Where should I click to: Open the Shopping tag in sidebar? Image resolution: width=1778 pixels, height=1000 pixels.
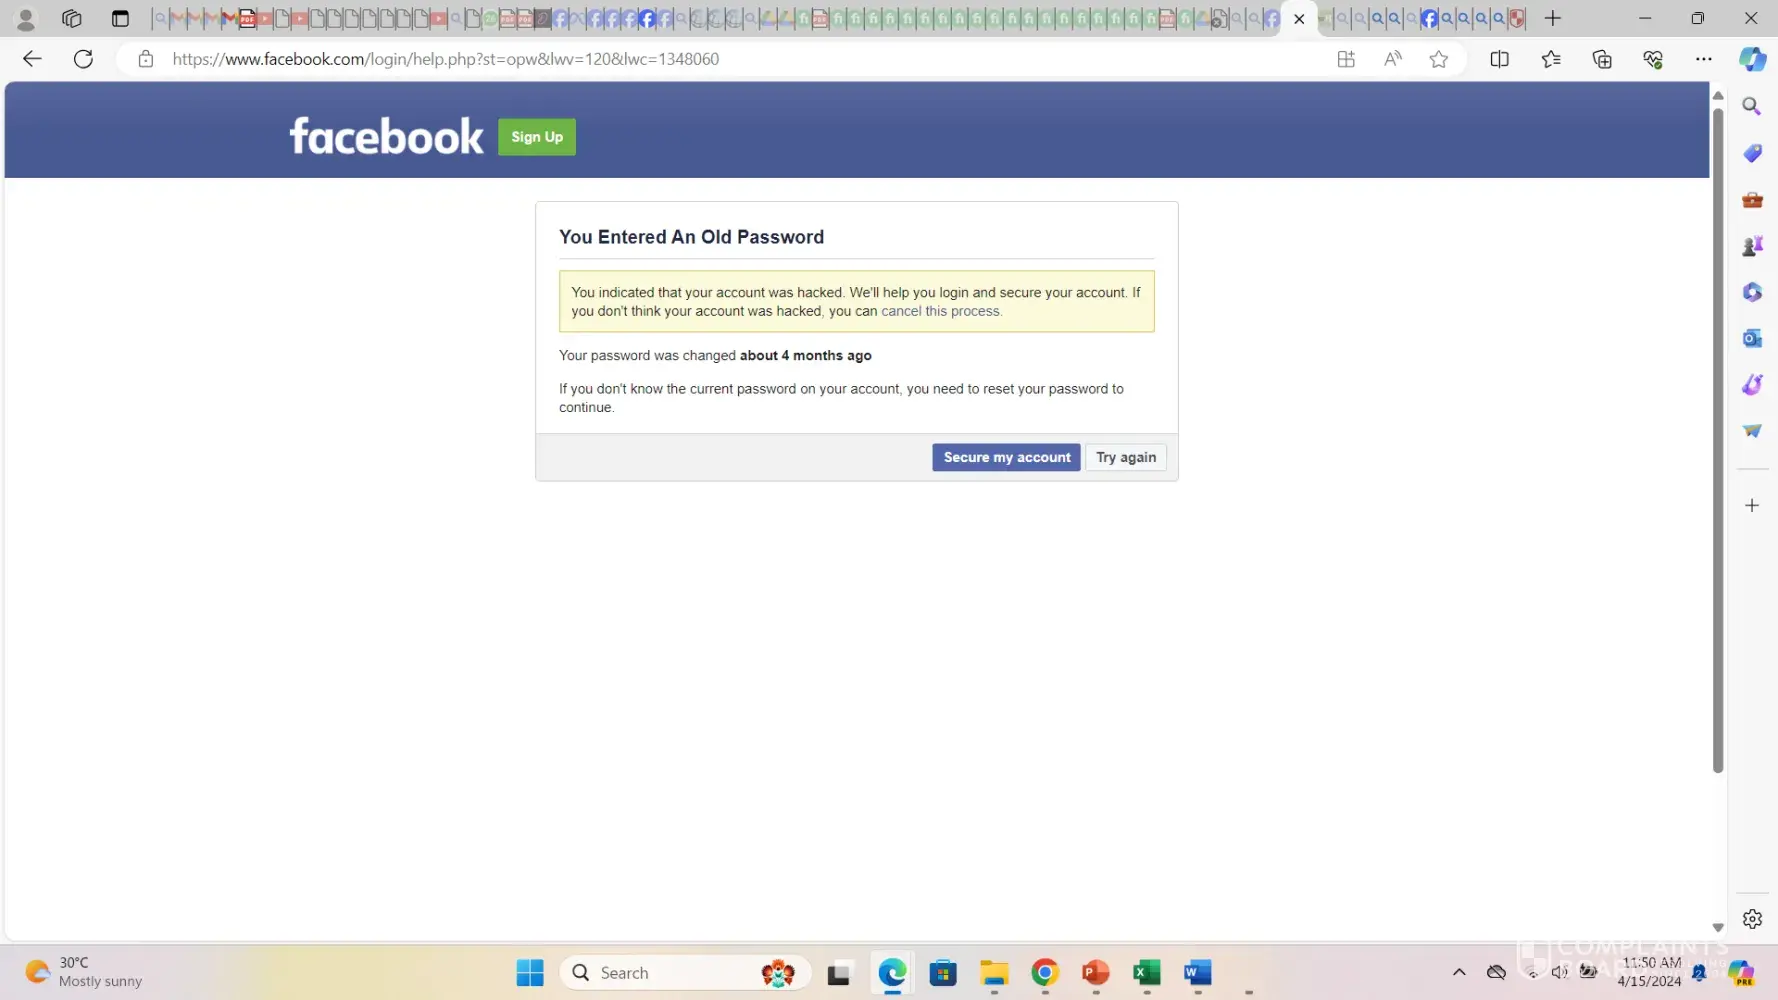tap(1752, 153)
